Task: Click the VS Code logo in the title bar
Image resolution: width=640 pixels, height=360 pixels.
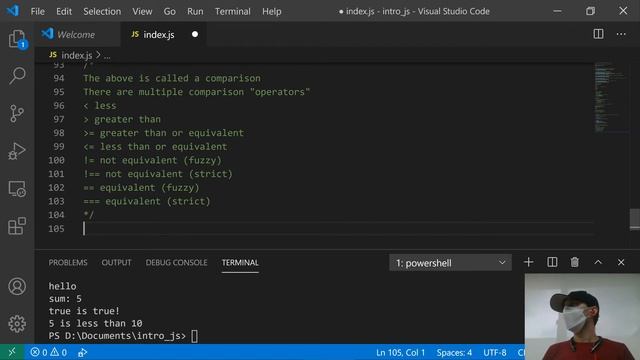Action: [13, 11]
